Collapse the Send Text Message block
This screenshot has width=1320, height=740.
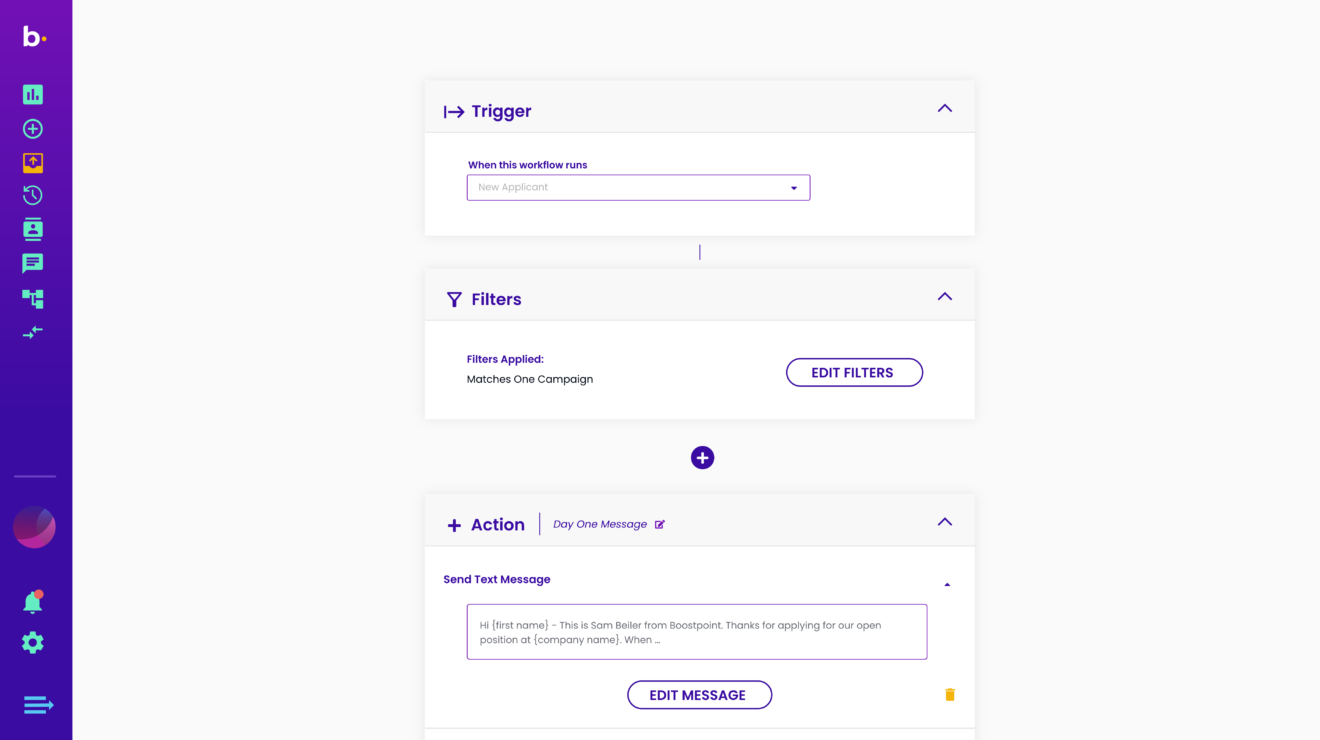947,583
